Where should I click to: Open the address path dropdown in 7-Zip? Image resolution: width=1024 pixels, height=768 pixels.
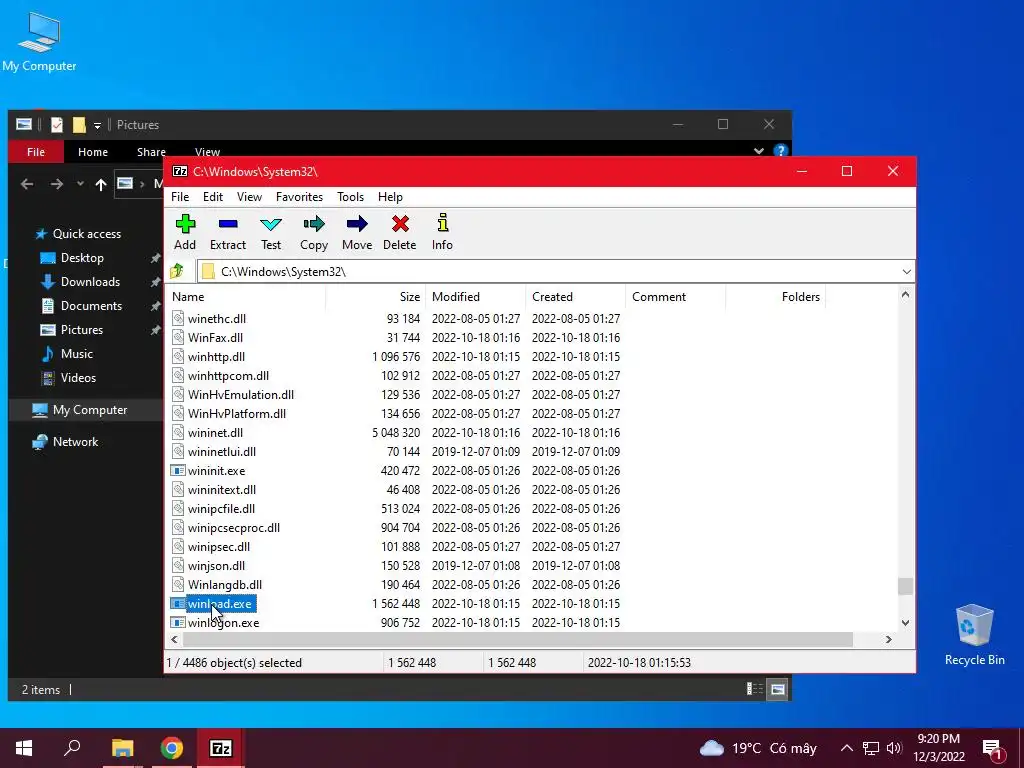tap(906, 272)
